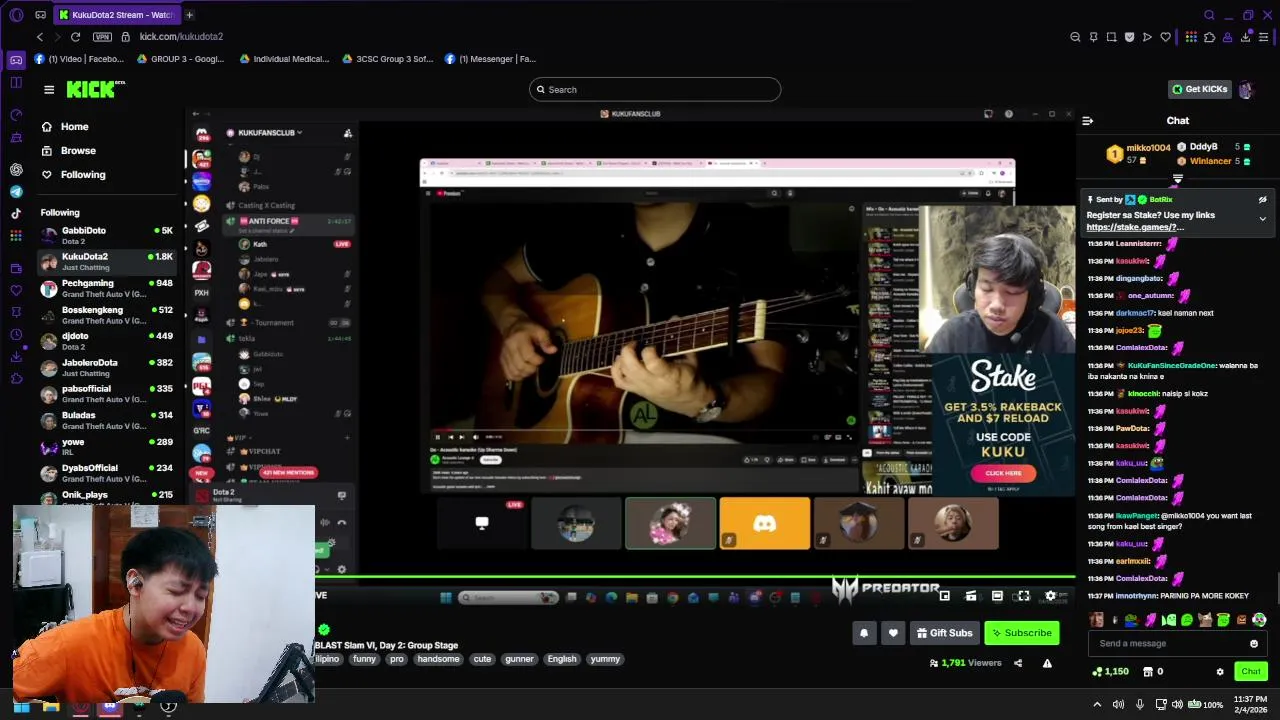1280x720 pixels.
Task: Turn on notifications with the bell button
Action: (x=864, y=633)
